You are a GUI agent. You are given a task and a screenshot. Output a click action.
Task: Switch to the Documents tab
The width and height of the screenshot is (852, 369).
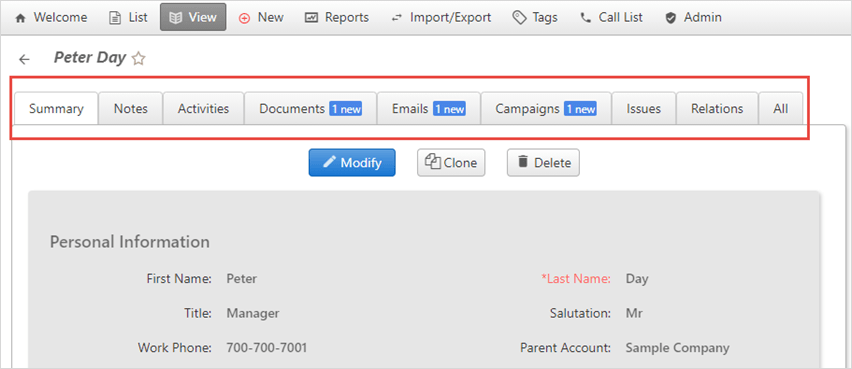(310, 108)
